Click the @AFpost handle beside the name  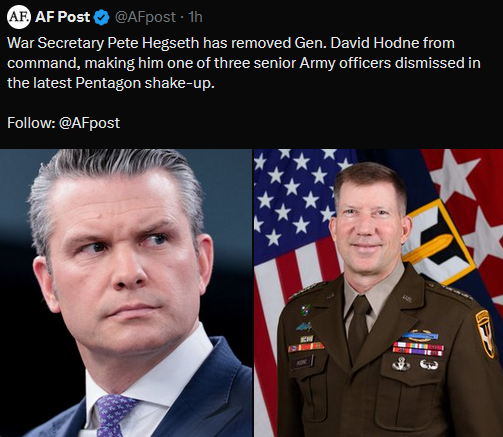tap(145, 17)
